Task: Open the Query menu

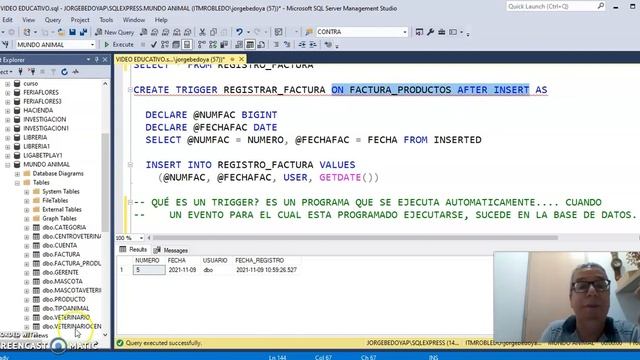Action: point(53,20)
